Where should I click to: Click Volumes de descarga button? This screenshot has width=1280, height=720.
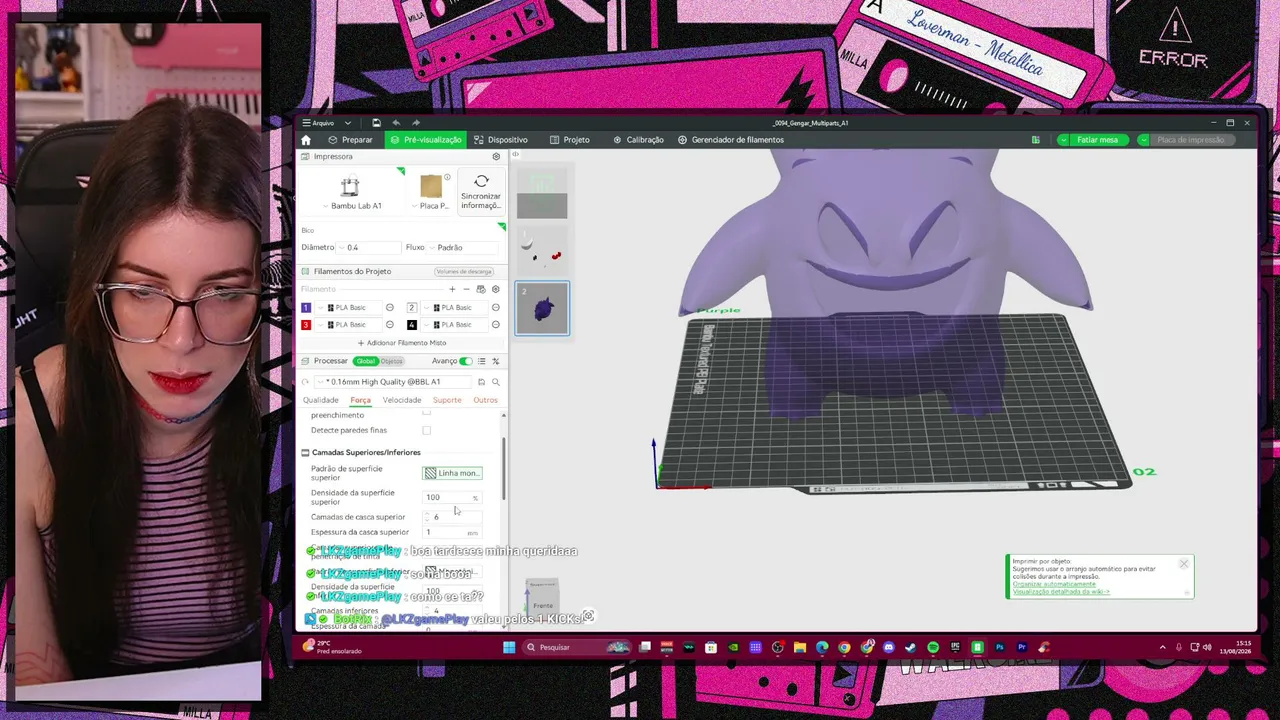tap(464, 272)
